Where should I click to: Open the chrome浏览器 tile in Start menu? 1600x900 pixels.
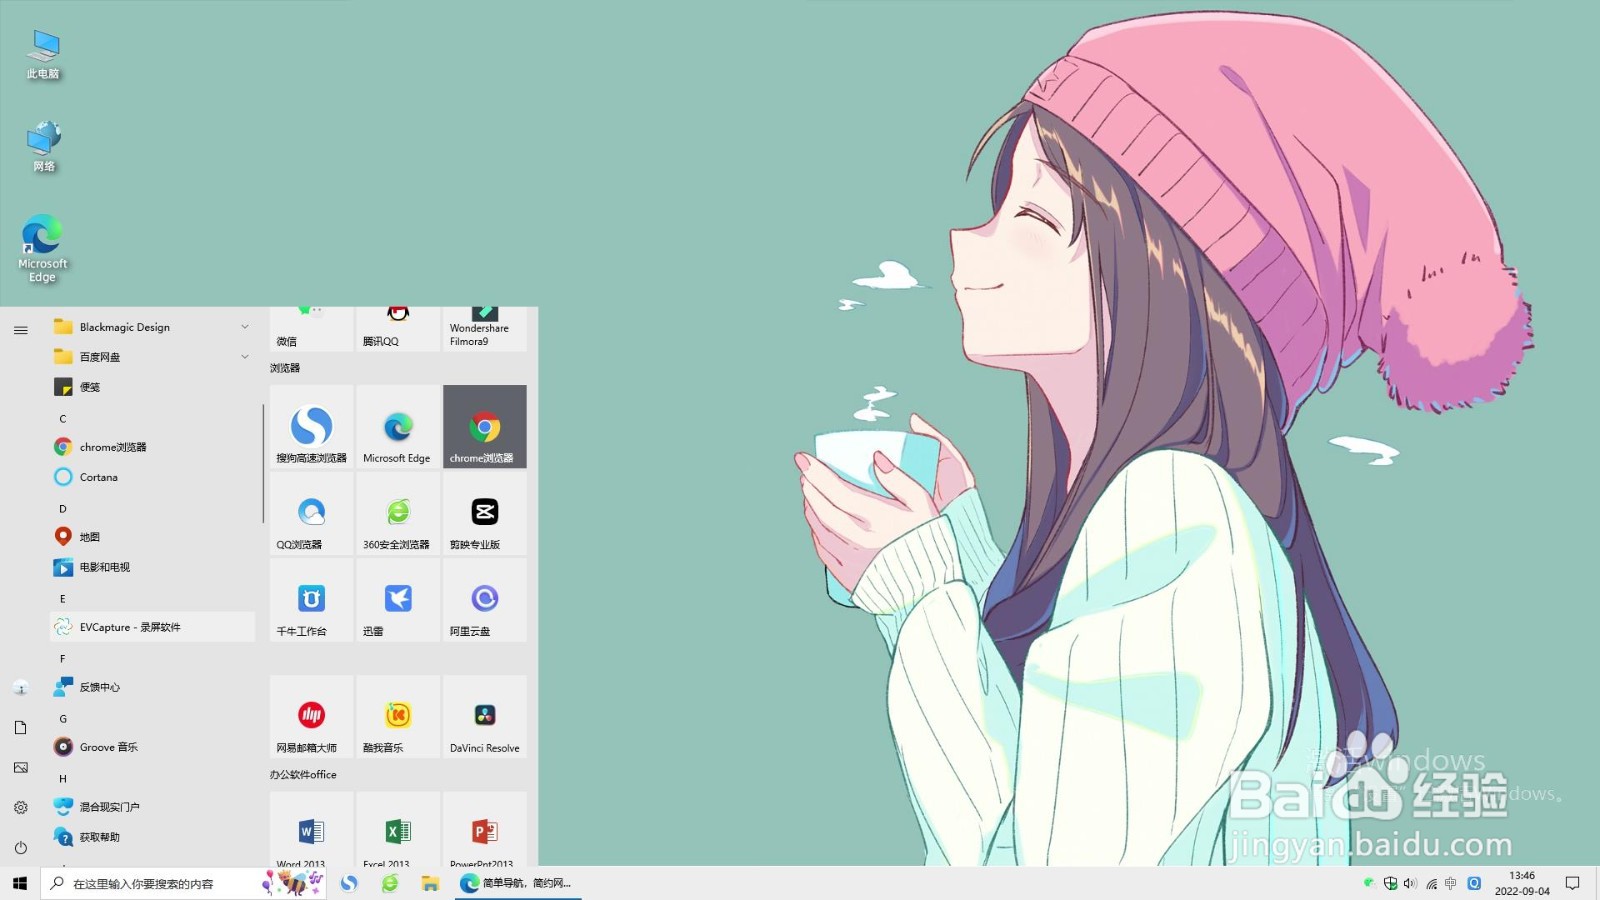point(485,427)
